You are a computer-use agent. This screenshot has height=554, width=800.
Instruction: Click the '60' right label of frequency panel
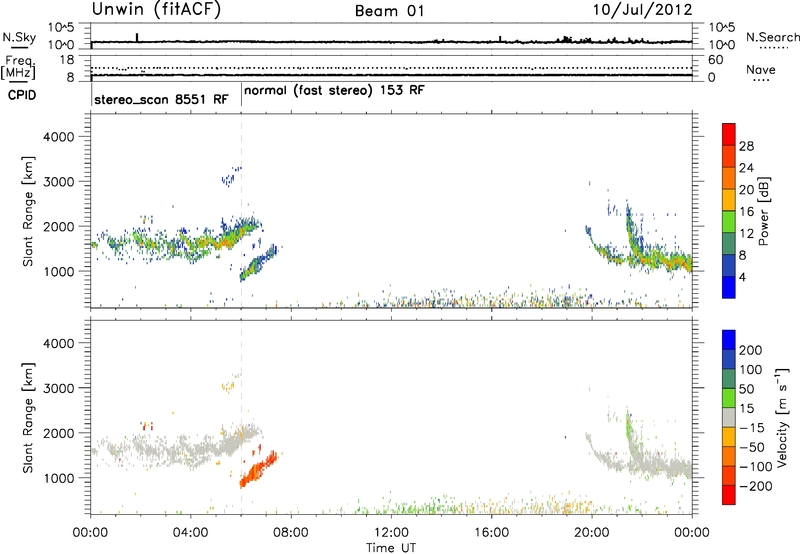point(715,60)
